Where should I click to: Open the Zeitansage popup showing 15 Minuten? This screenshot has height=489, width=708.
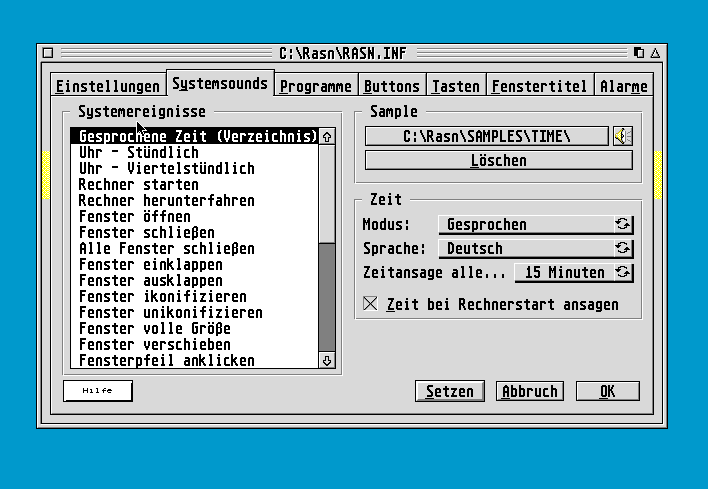pos(563,272)
